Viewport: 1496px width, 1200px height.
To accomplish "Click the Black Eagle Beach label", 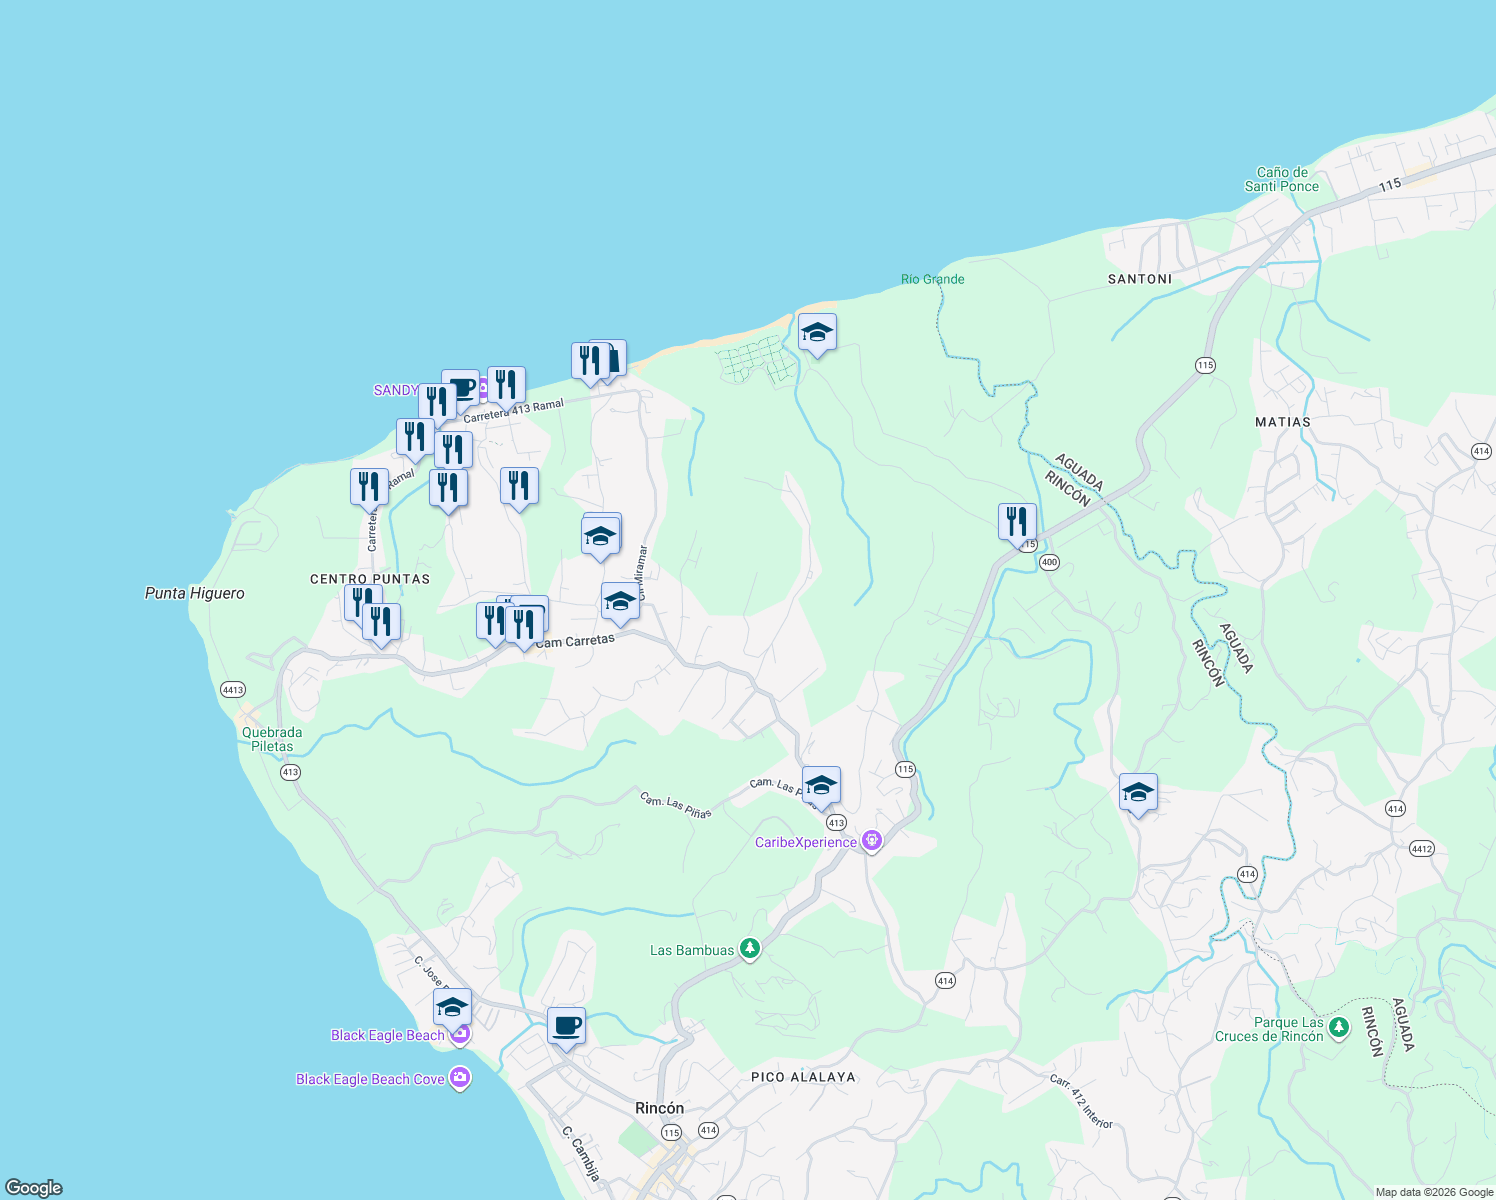I will click(389, 1036).
